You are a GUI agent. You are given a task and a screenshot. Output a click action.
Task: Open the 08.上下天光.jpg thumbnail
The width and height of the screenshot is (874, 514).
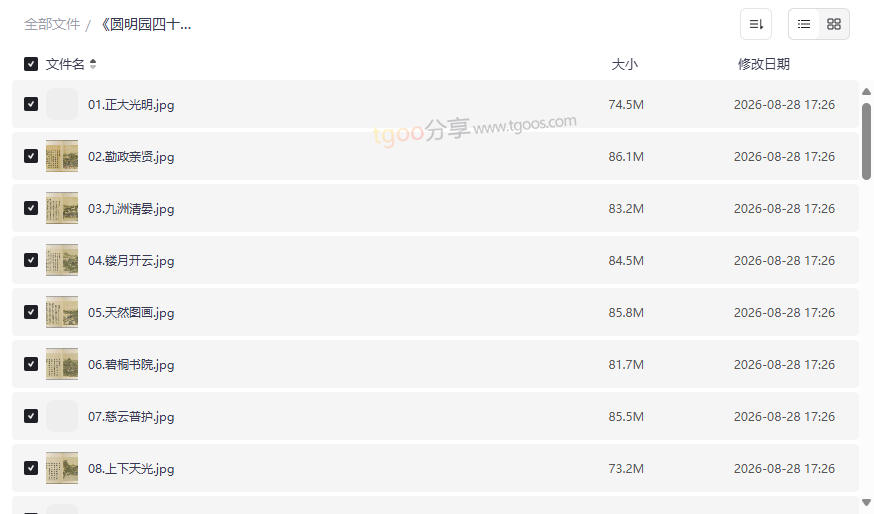[x=62, y=468]
